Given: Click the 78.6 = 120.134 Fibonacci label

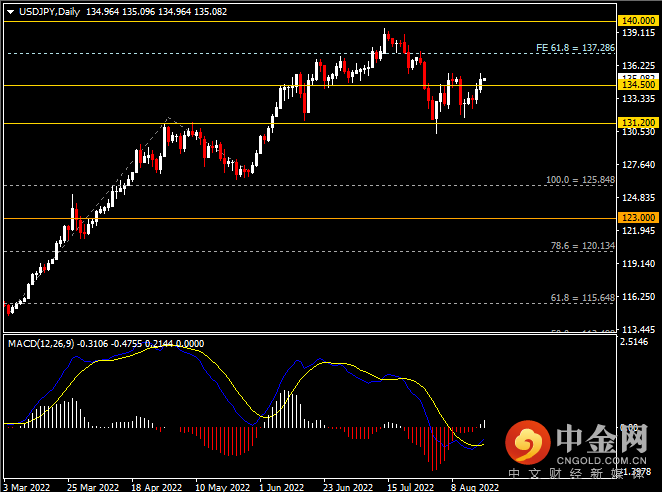Looking at the screenshot, I should click(583, 246).
